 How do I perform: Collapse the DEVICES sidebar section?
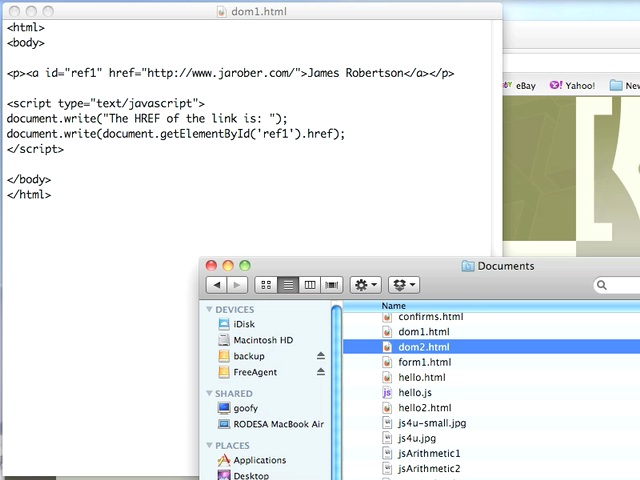209,309
